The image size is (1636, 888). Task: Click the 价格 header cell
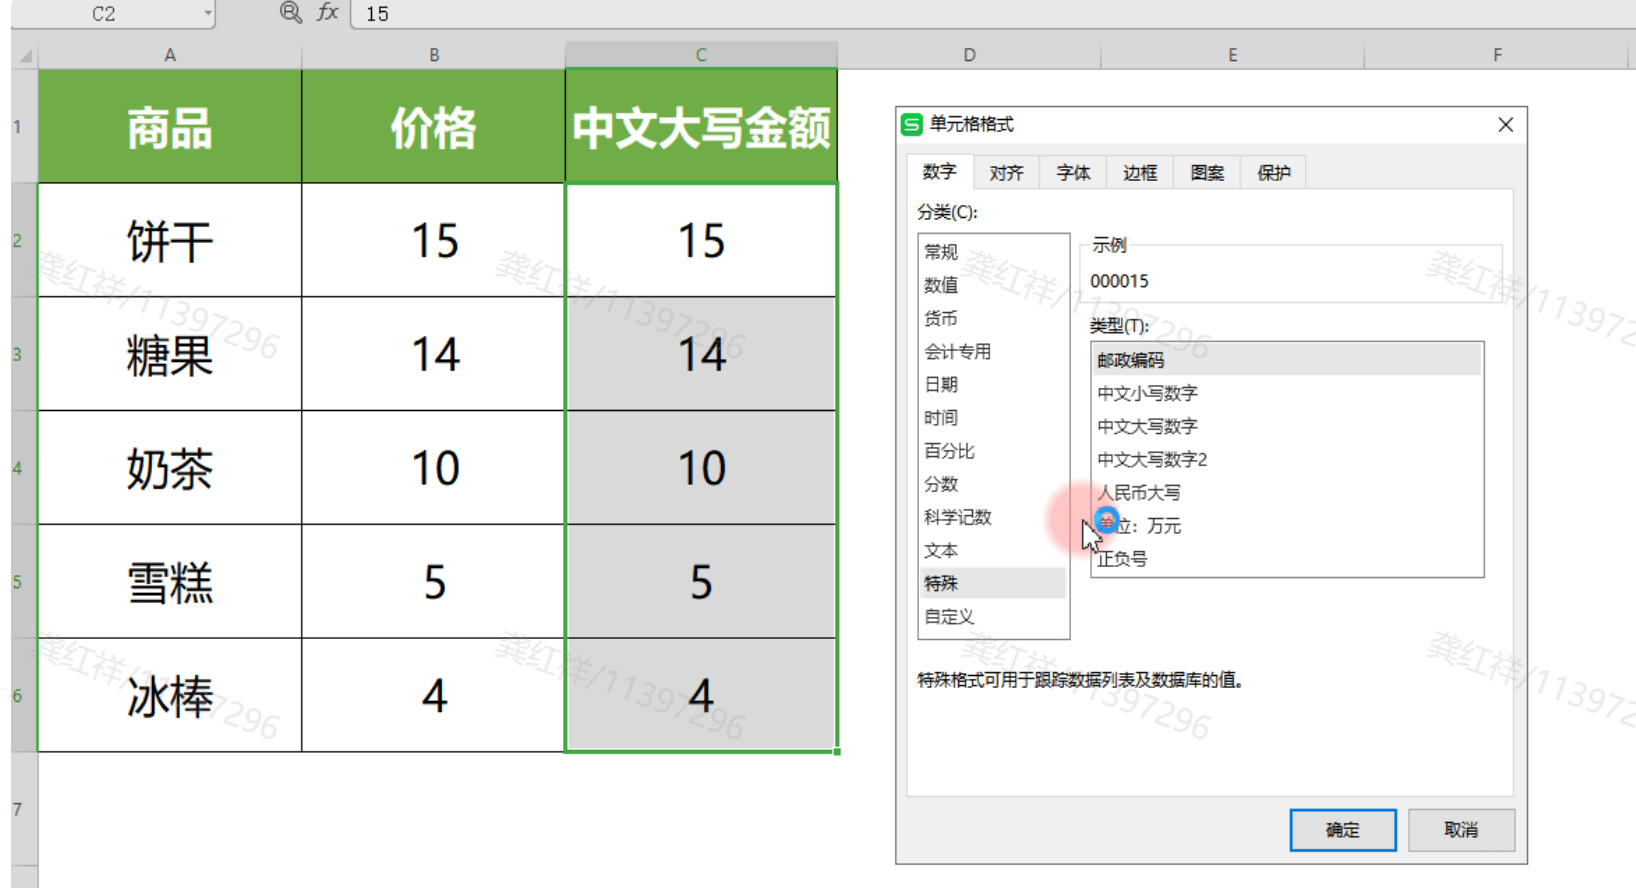pyautogui.click(x=434, y=126)
